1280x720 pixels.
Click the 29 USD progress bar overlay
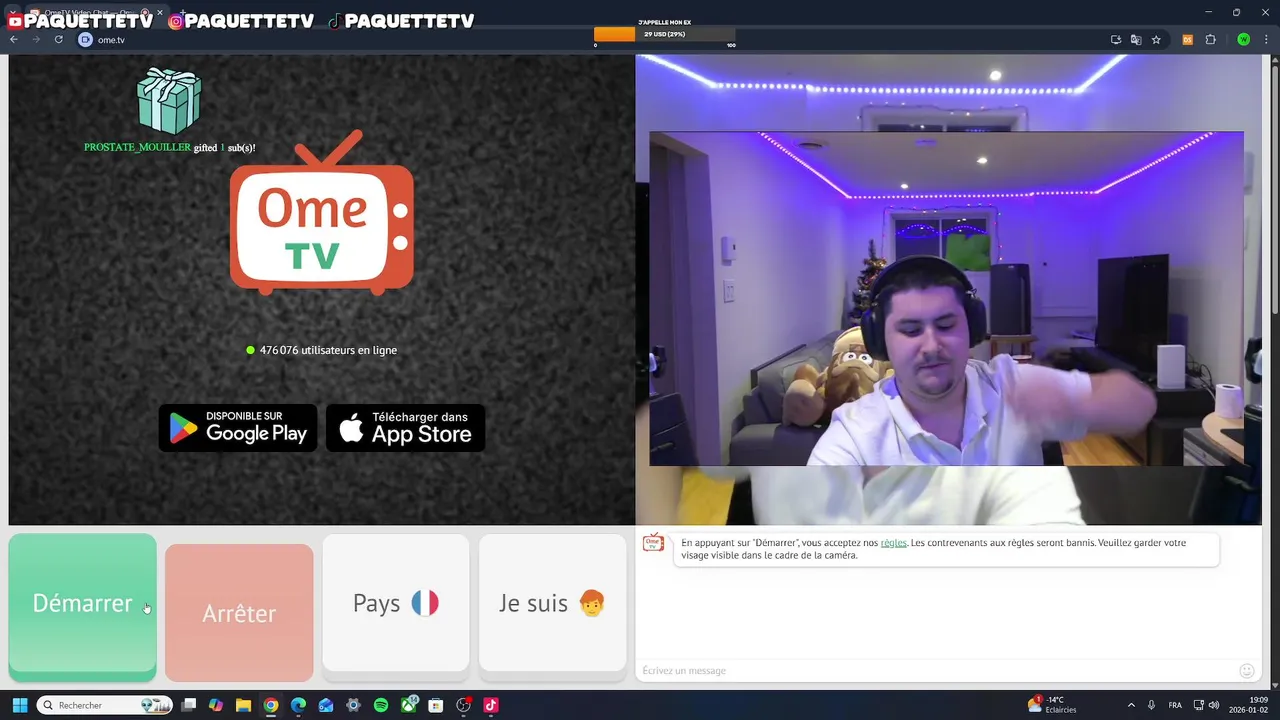pyautogui.click(x=665, y=34)
